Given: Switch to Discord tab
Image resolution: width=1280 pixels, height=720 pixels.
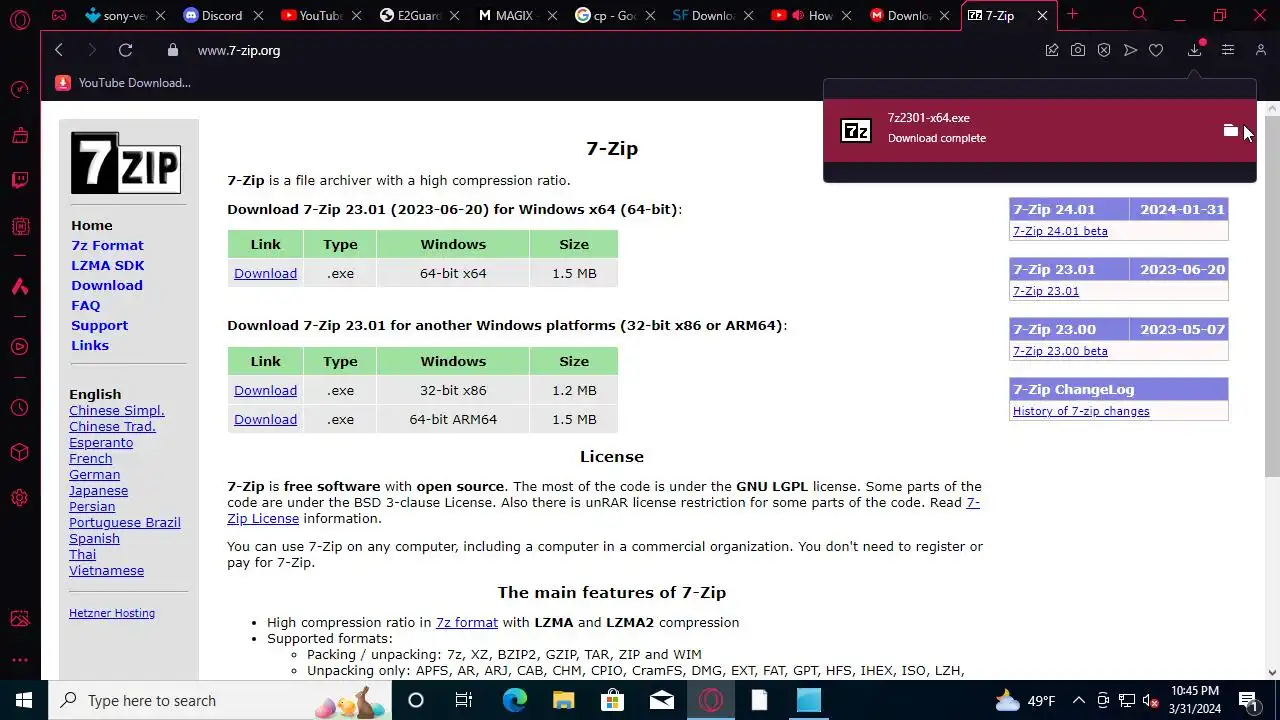Looking at the screenshot, I should 222,15.
